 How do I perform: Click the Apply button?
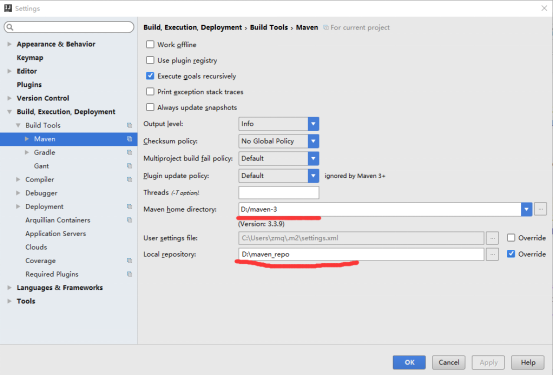tap(488, 362)
